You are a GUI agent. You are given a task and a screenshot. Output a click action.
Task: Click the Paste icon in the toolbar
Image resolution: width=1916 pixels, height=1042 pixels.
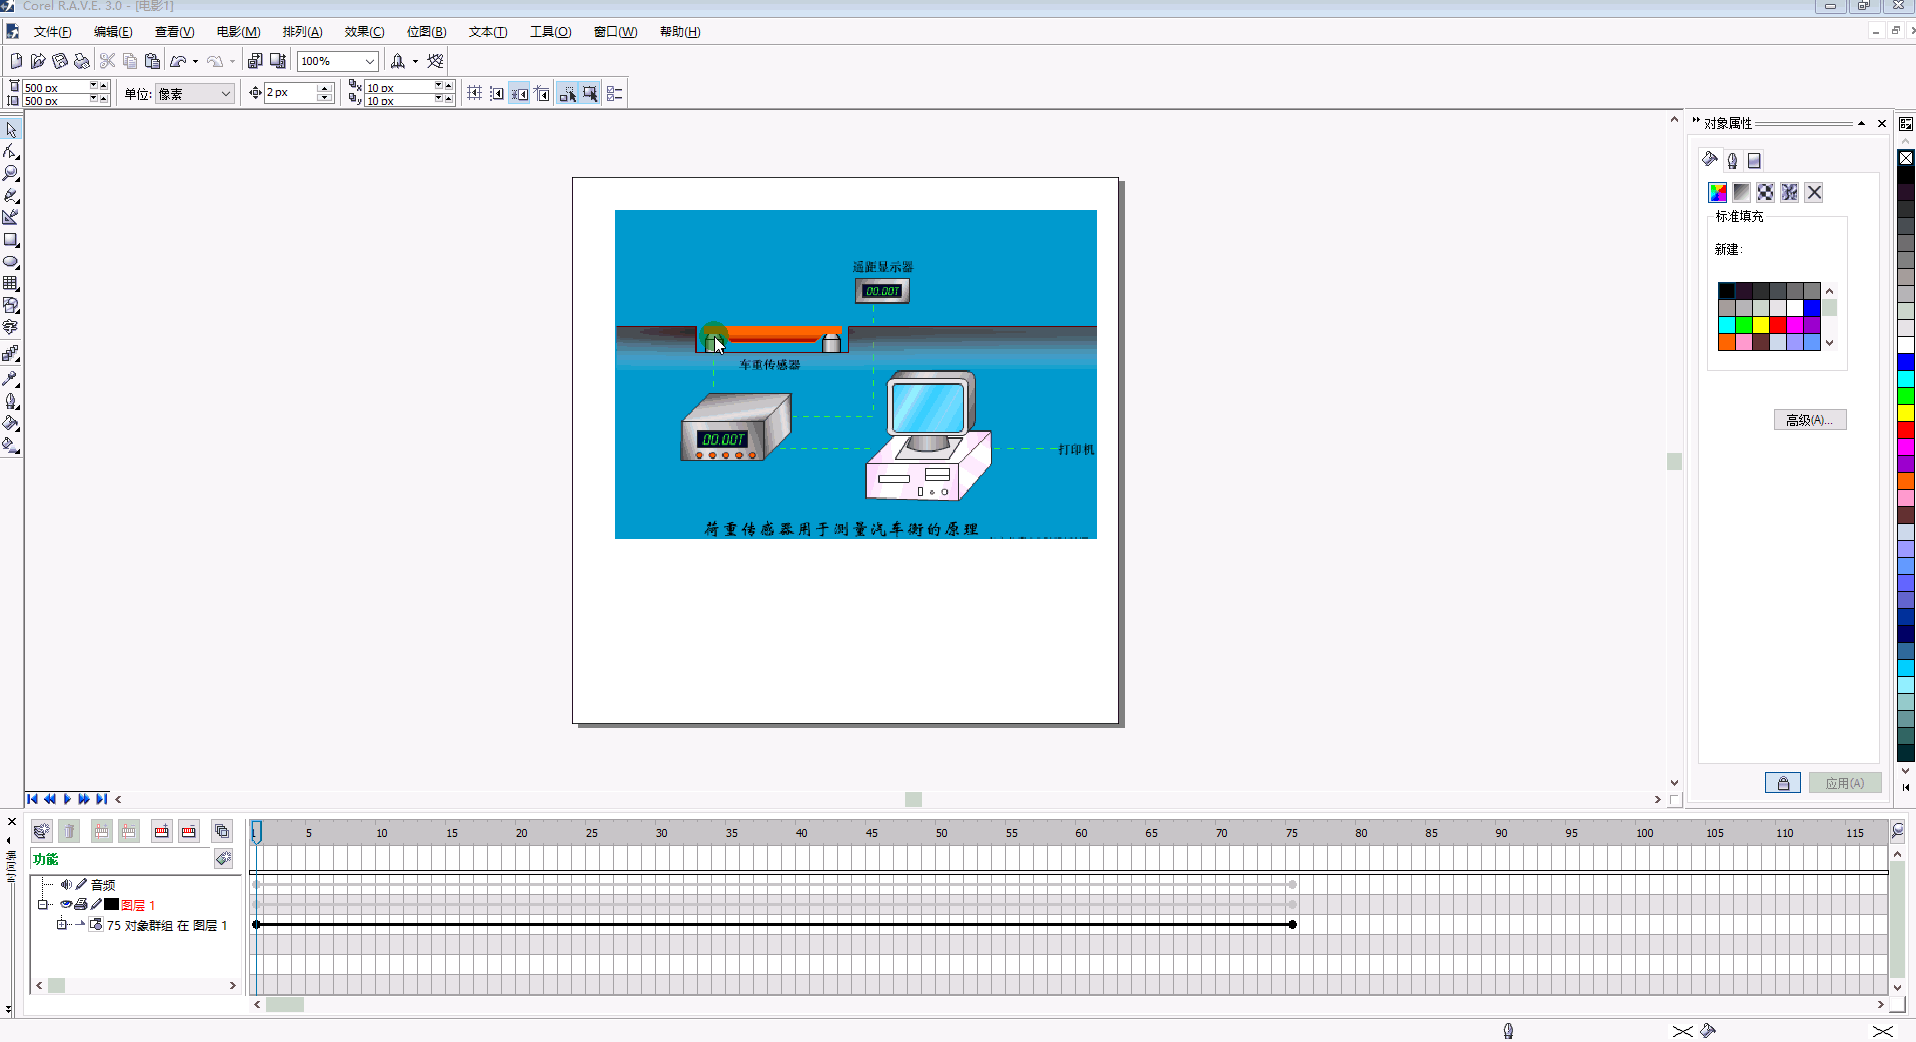coord(152,61)
